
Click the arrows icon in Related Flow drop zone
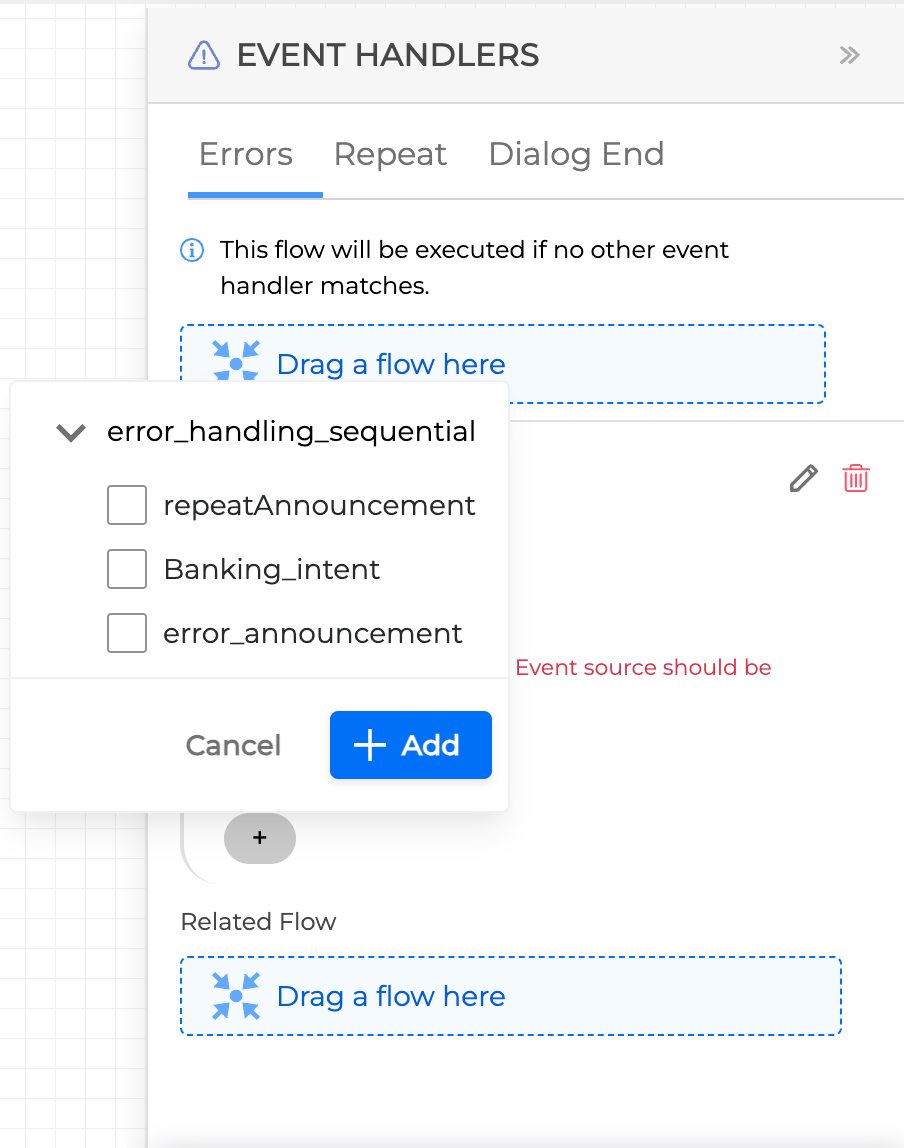tap(236, 996)
